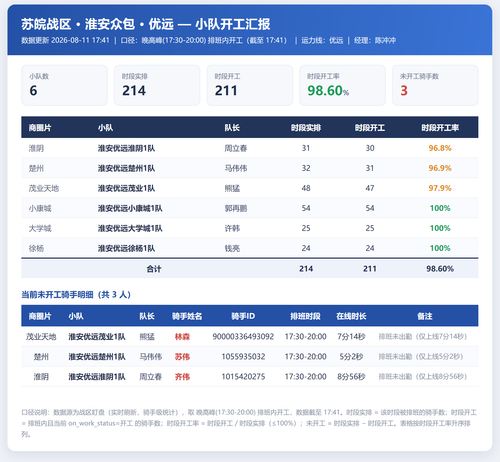Click captain name 许韩
Screen dimensions: 500x462
(x=232, y=228)
